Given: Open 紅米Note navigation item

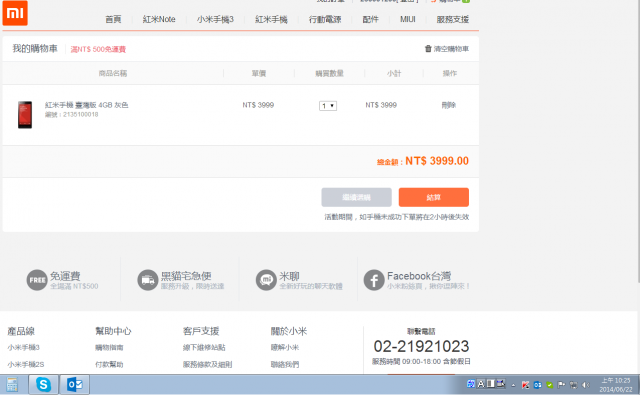Looking at the screenshot, I should (x=159, y=19).
